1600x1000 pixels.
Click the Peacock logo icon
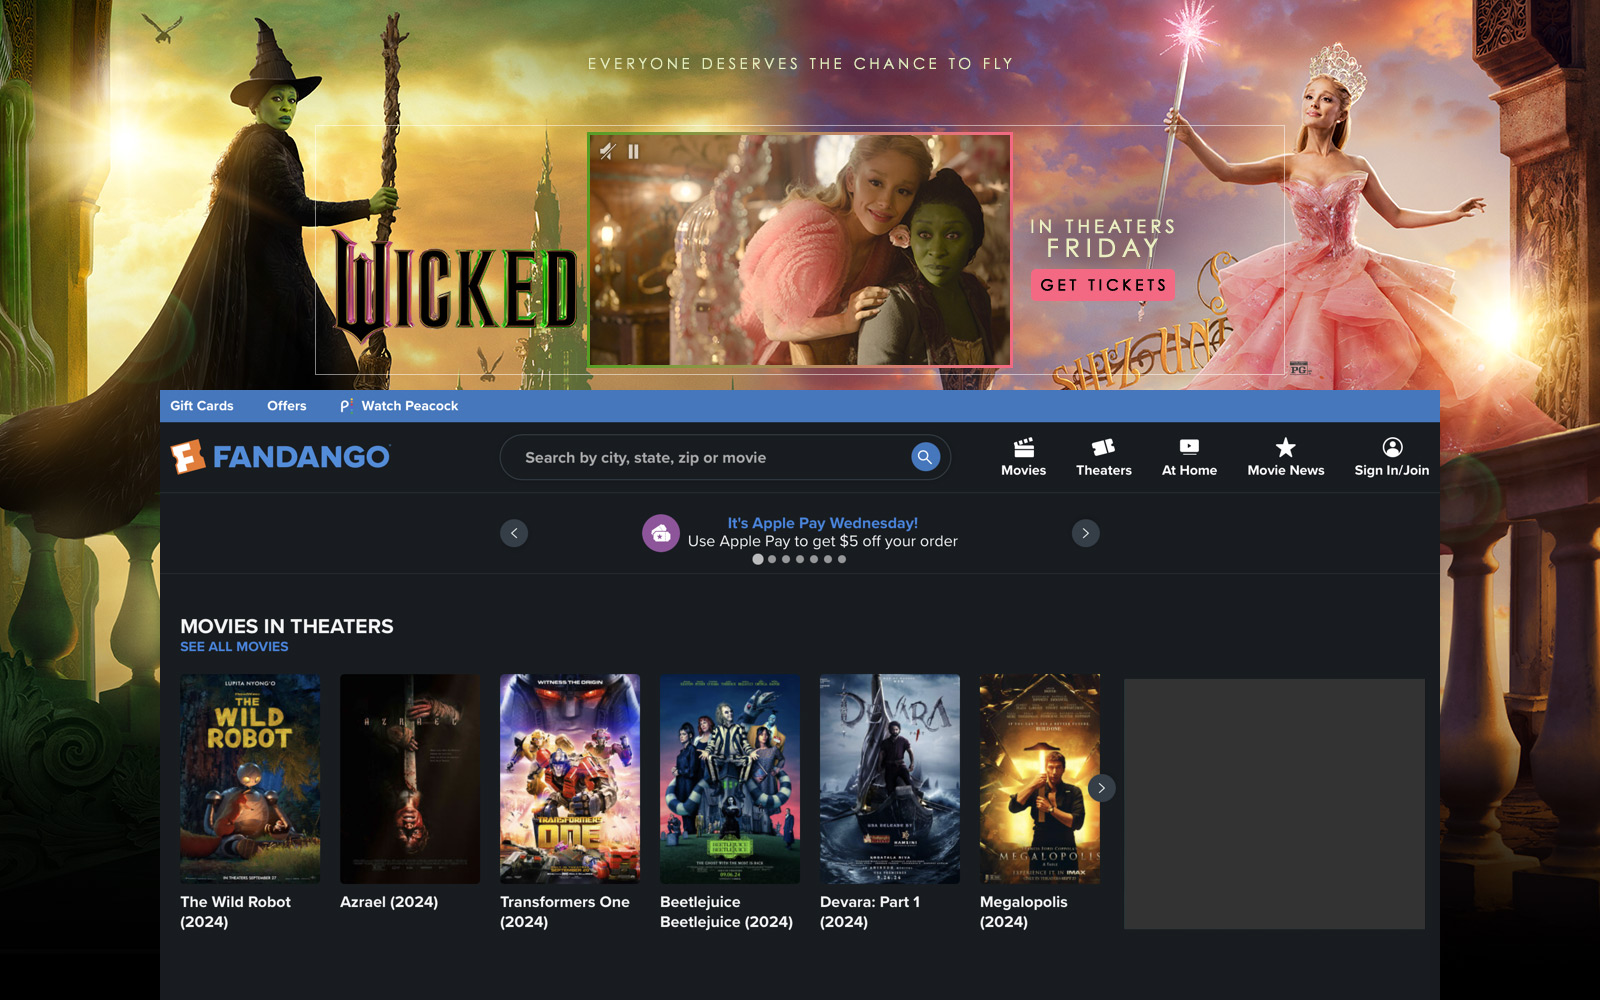[x=346, y=406]
